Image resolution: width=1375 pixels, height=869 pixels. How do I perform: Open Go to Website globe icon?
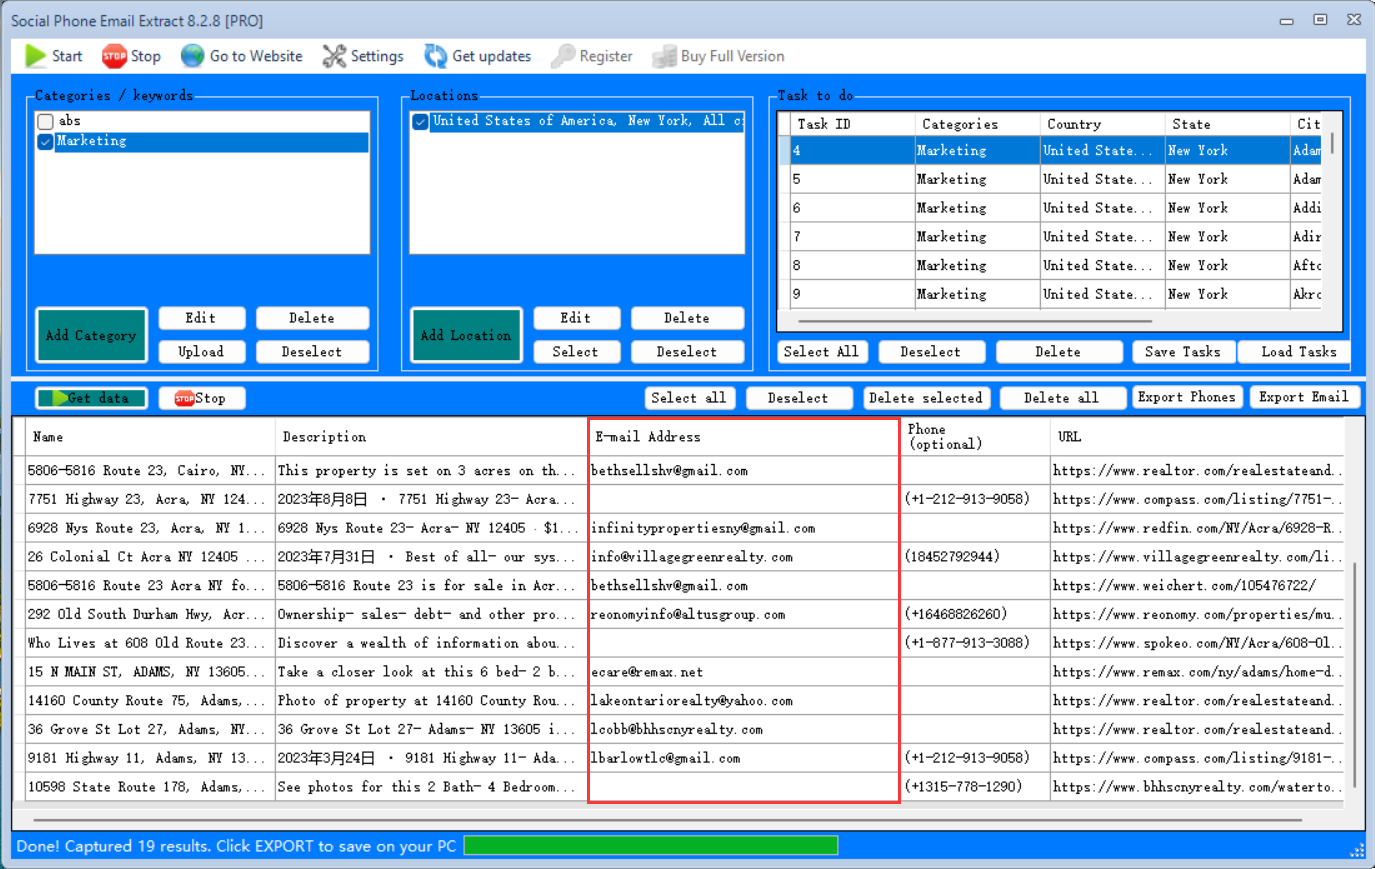click(x=192, y=56)
